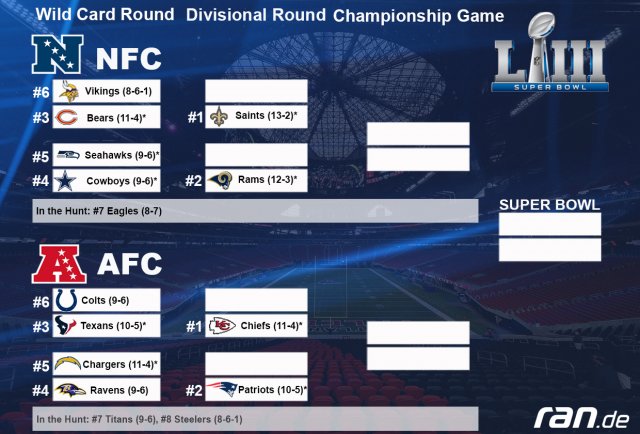
Task: Click empty slot above Saints entry
Action: [256, 91]
